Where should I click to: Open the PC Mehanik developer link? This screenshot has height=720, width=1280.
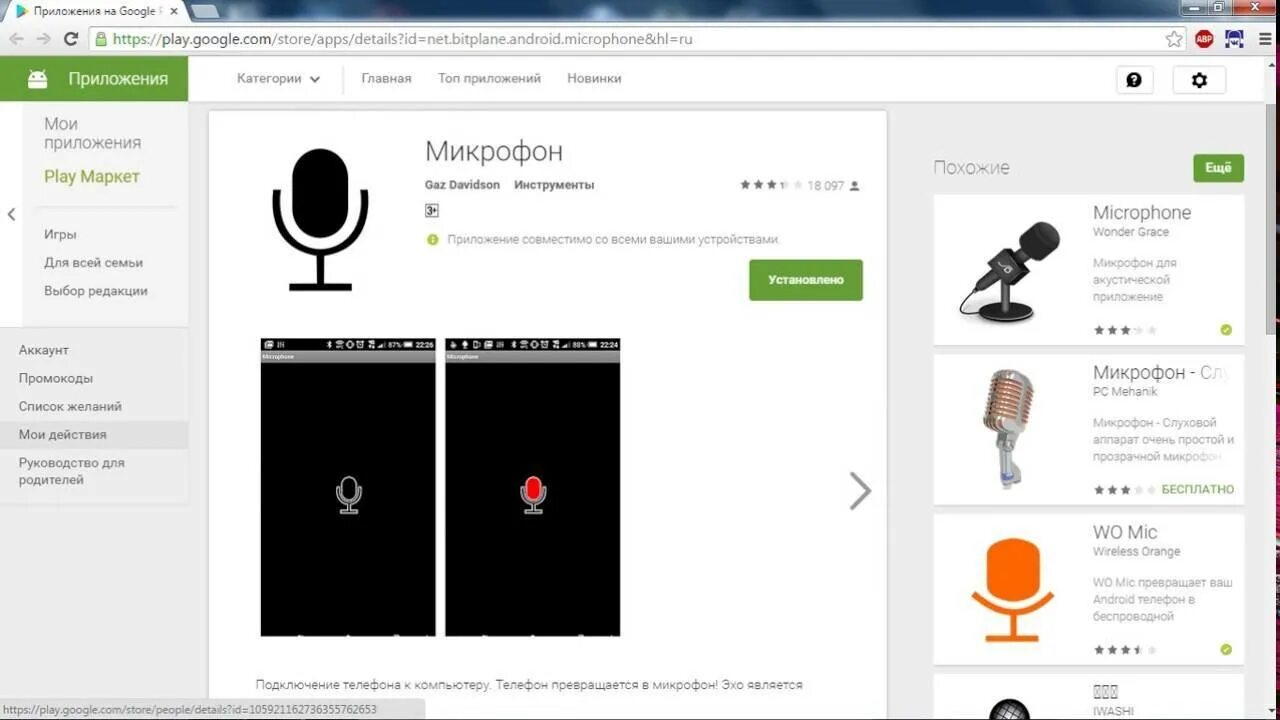(1125, 392)
